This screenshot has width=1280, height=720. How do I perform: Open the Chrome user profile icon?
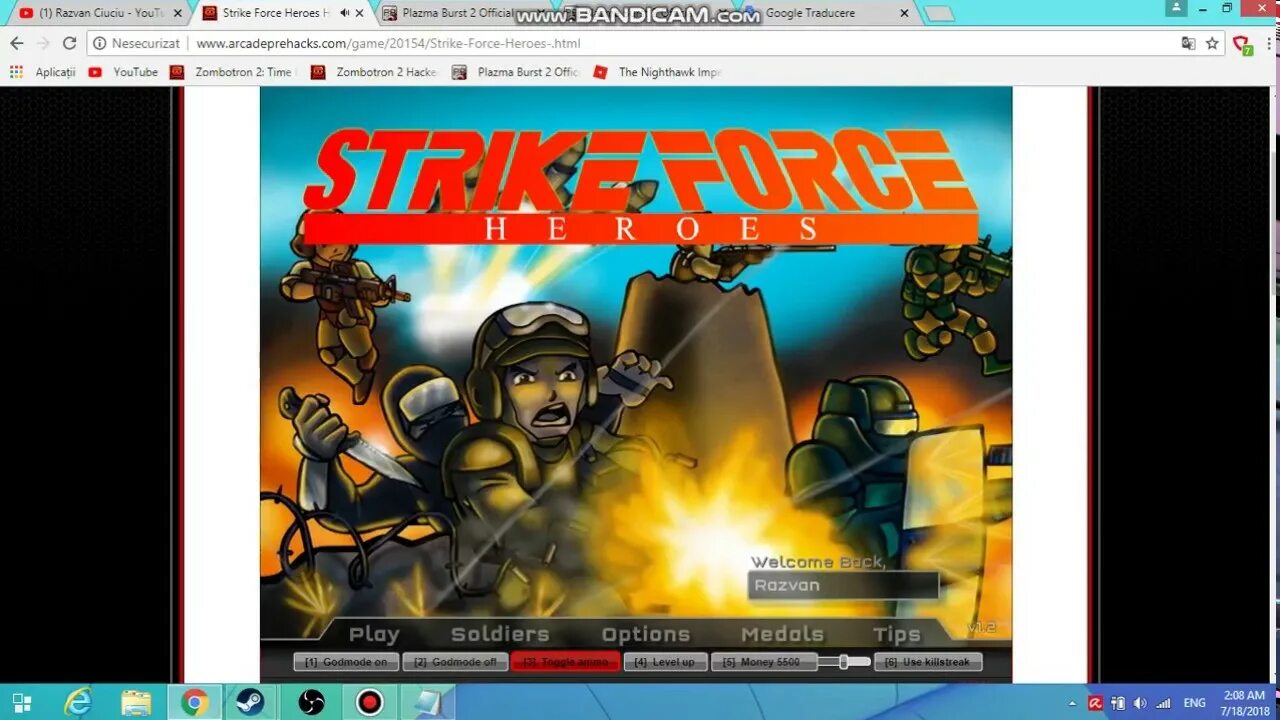click(x=1176, y=9)
